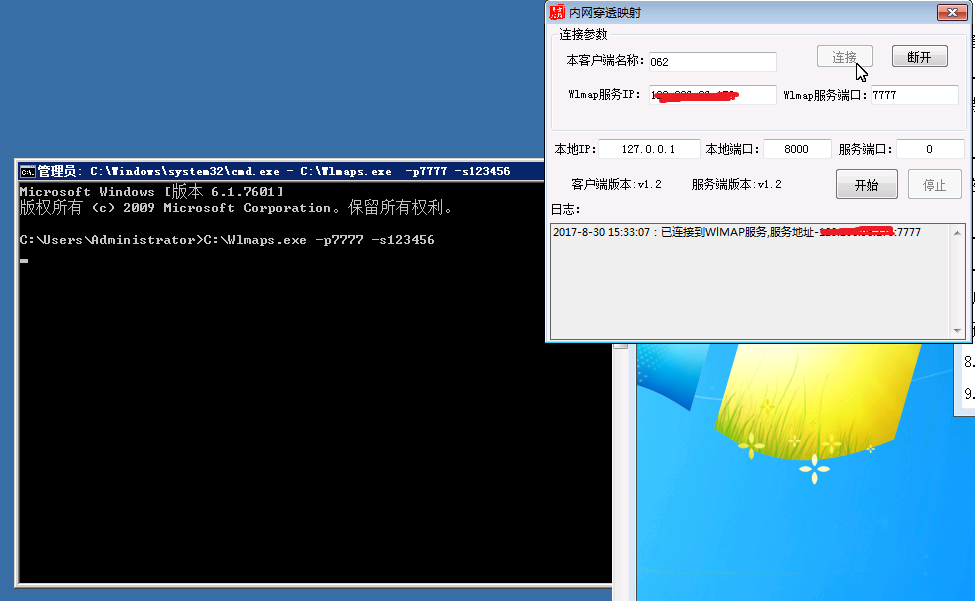Screen dimensions: 975x601
Task: Focus the 本地端口 field with 8000
Action: (x=797, y=149)
